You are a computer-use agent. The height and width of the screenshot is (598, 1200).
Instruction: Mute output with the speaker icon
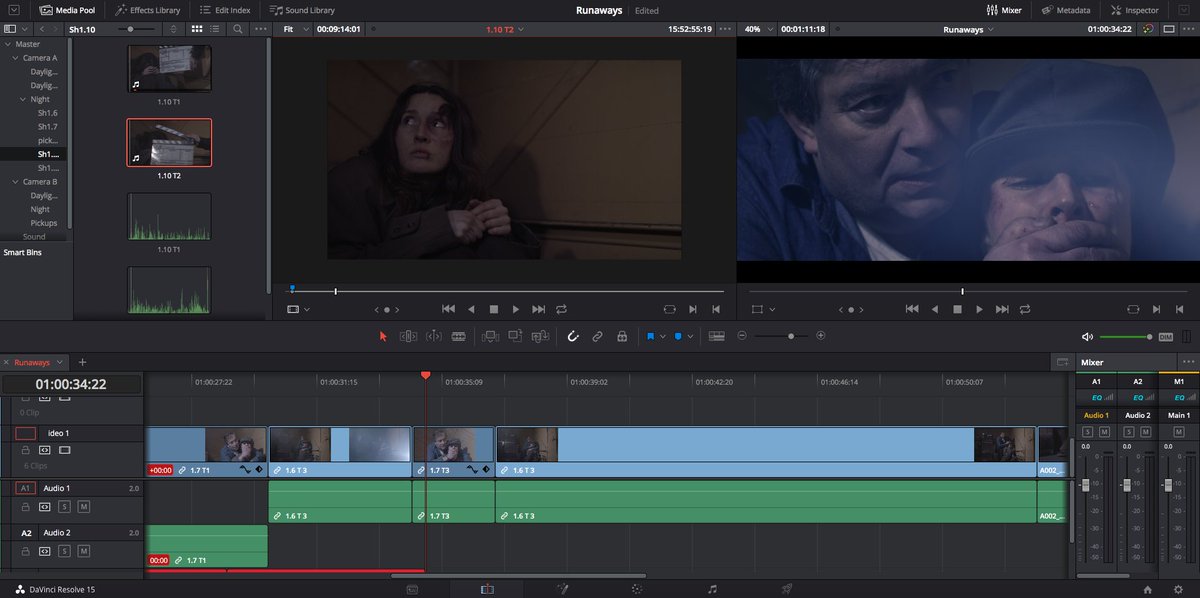(x=1088, y=337)
